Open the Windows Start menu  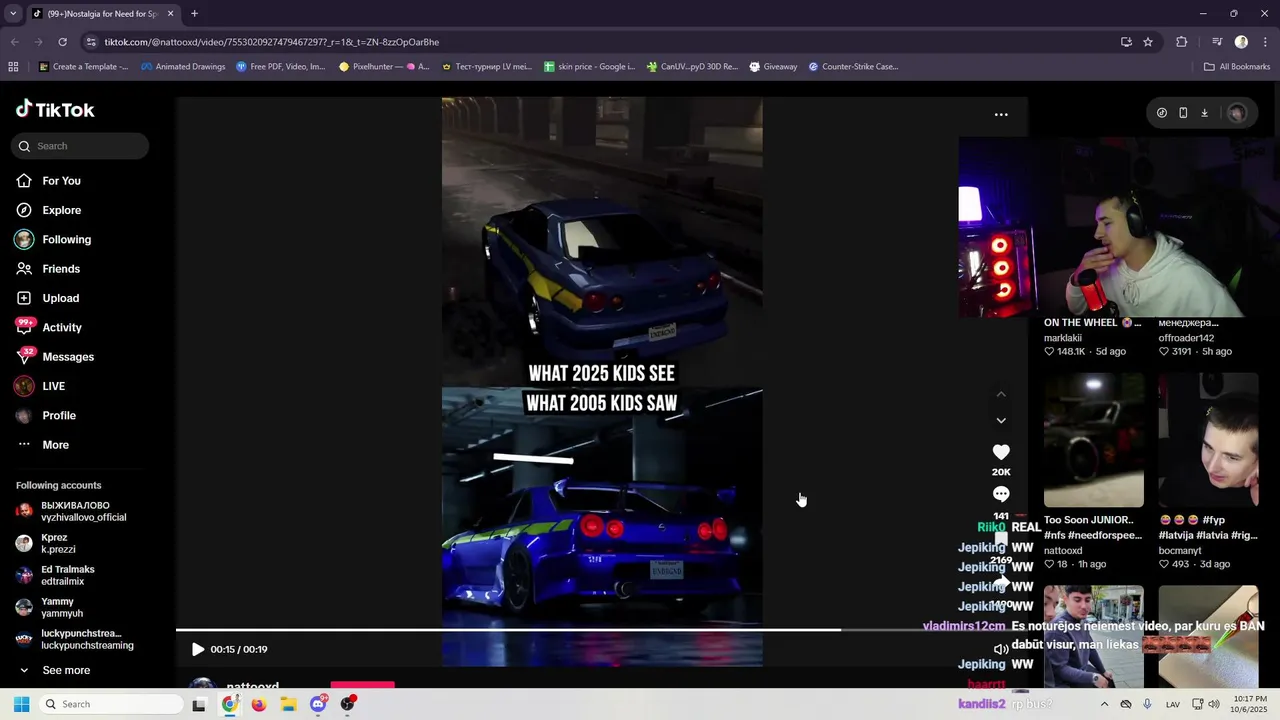[x=21, y=704]
